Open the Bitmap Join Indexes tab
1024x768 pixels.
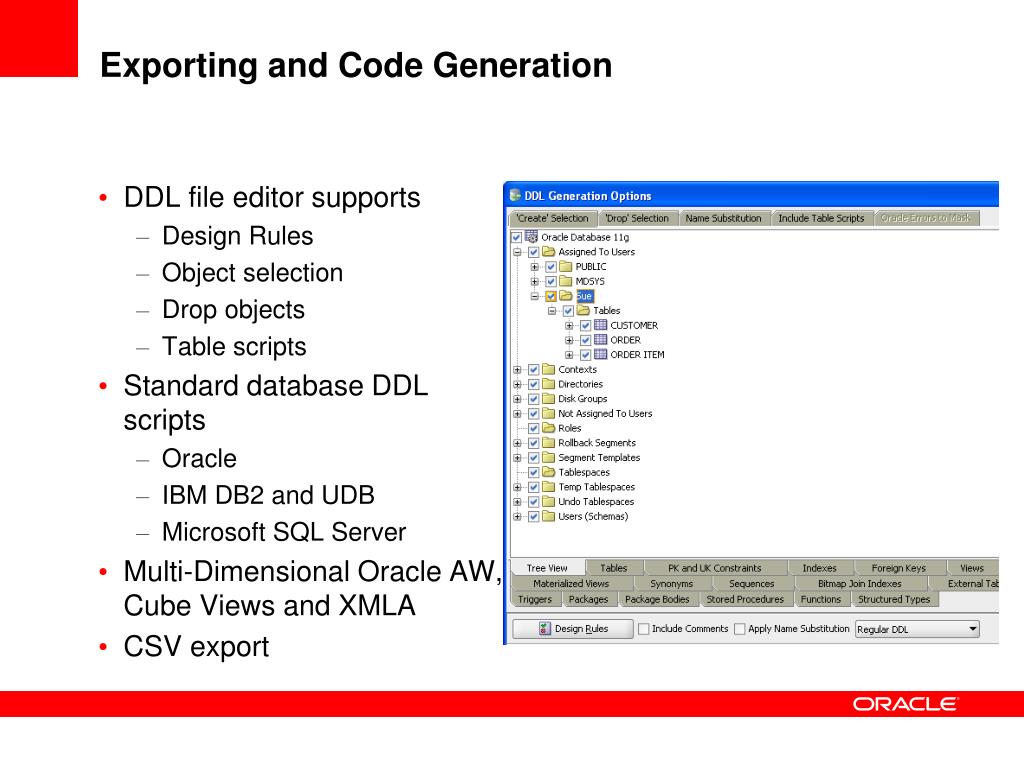point(859,583)
